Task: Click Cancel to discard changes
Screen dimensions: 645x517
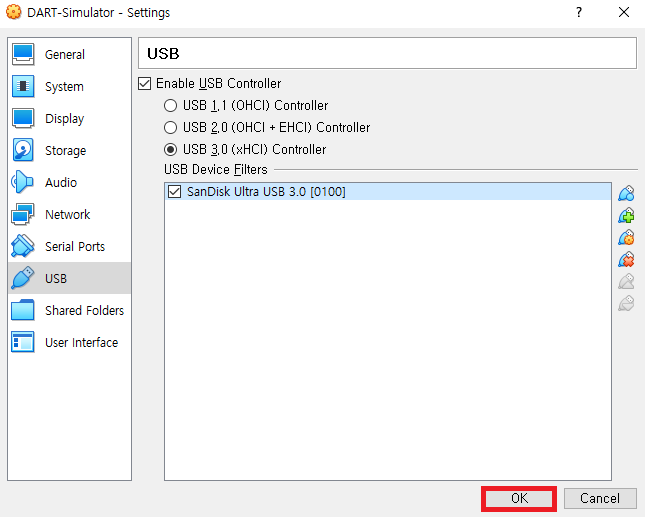Action: 599,498
